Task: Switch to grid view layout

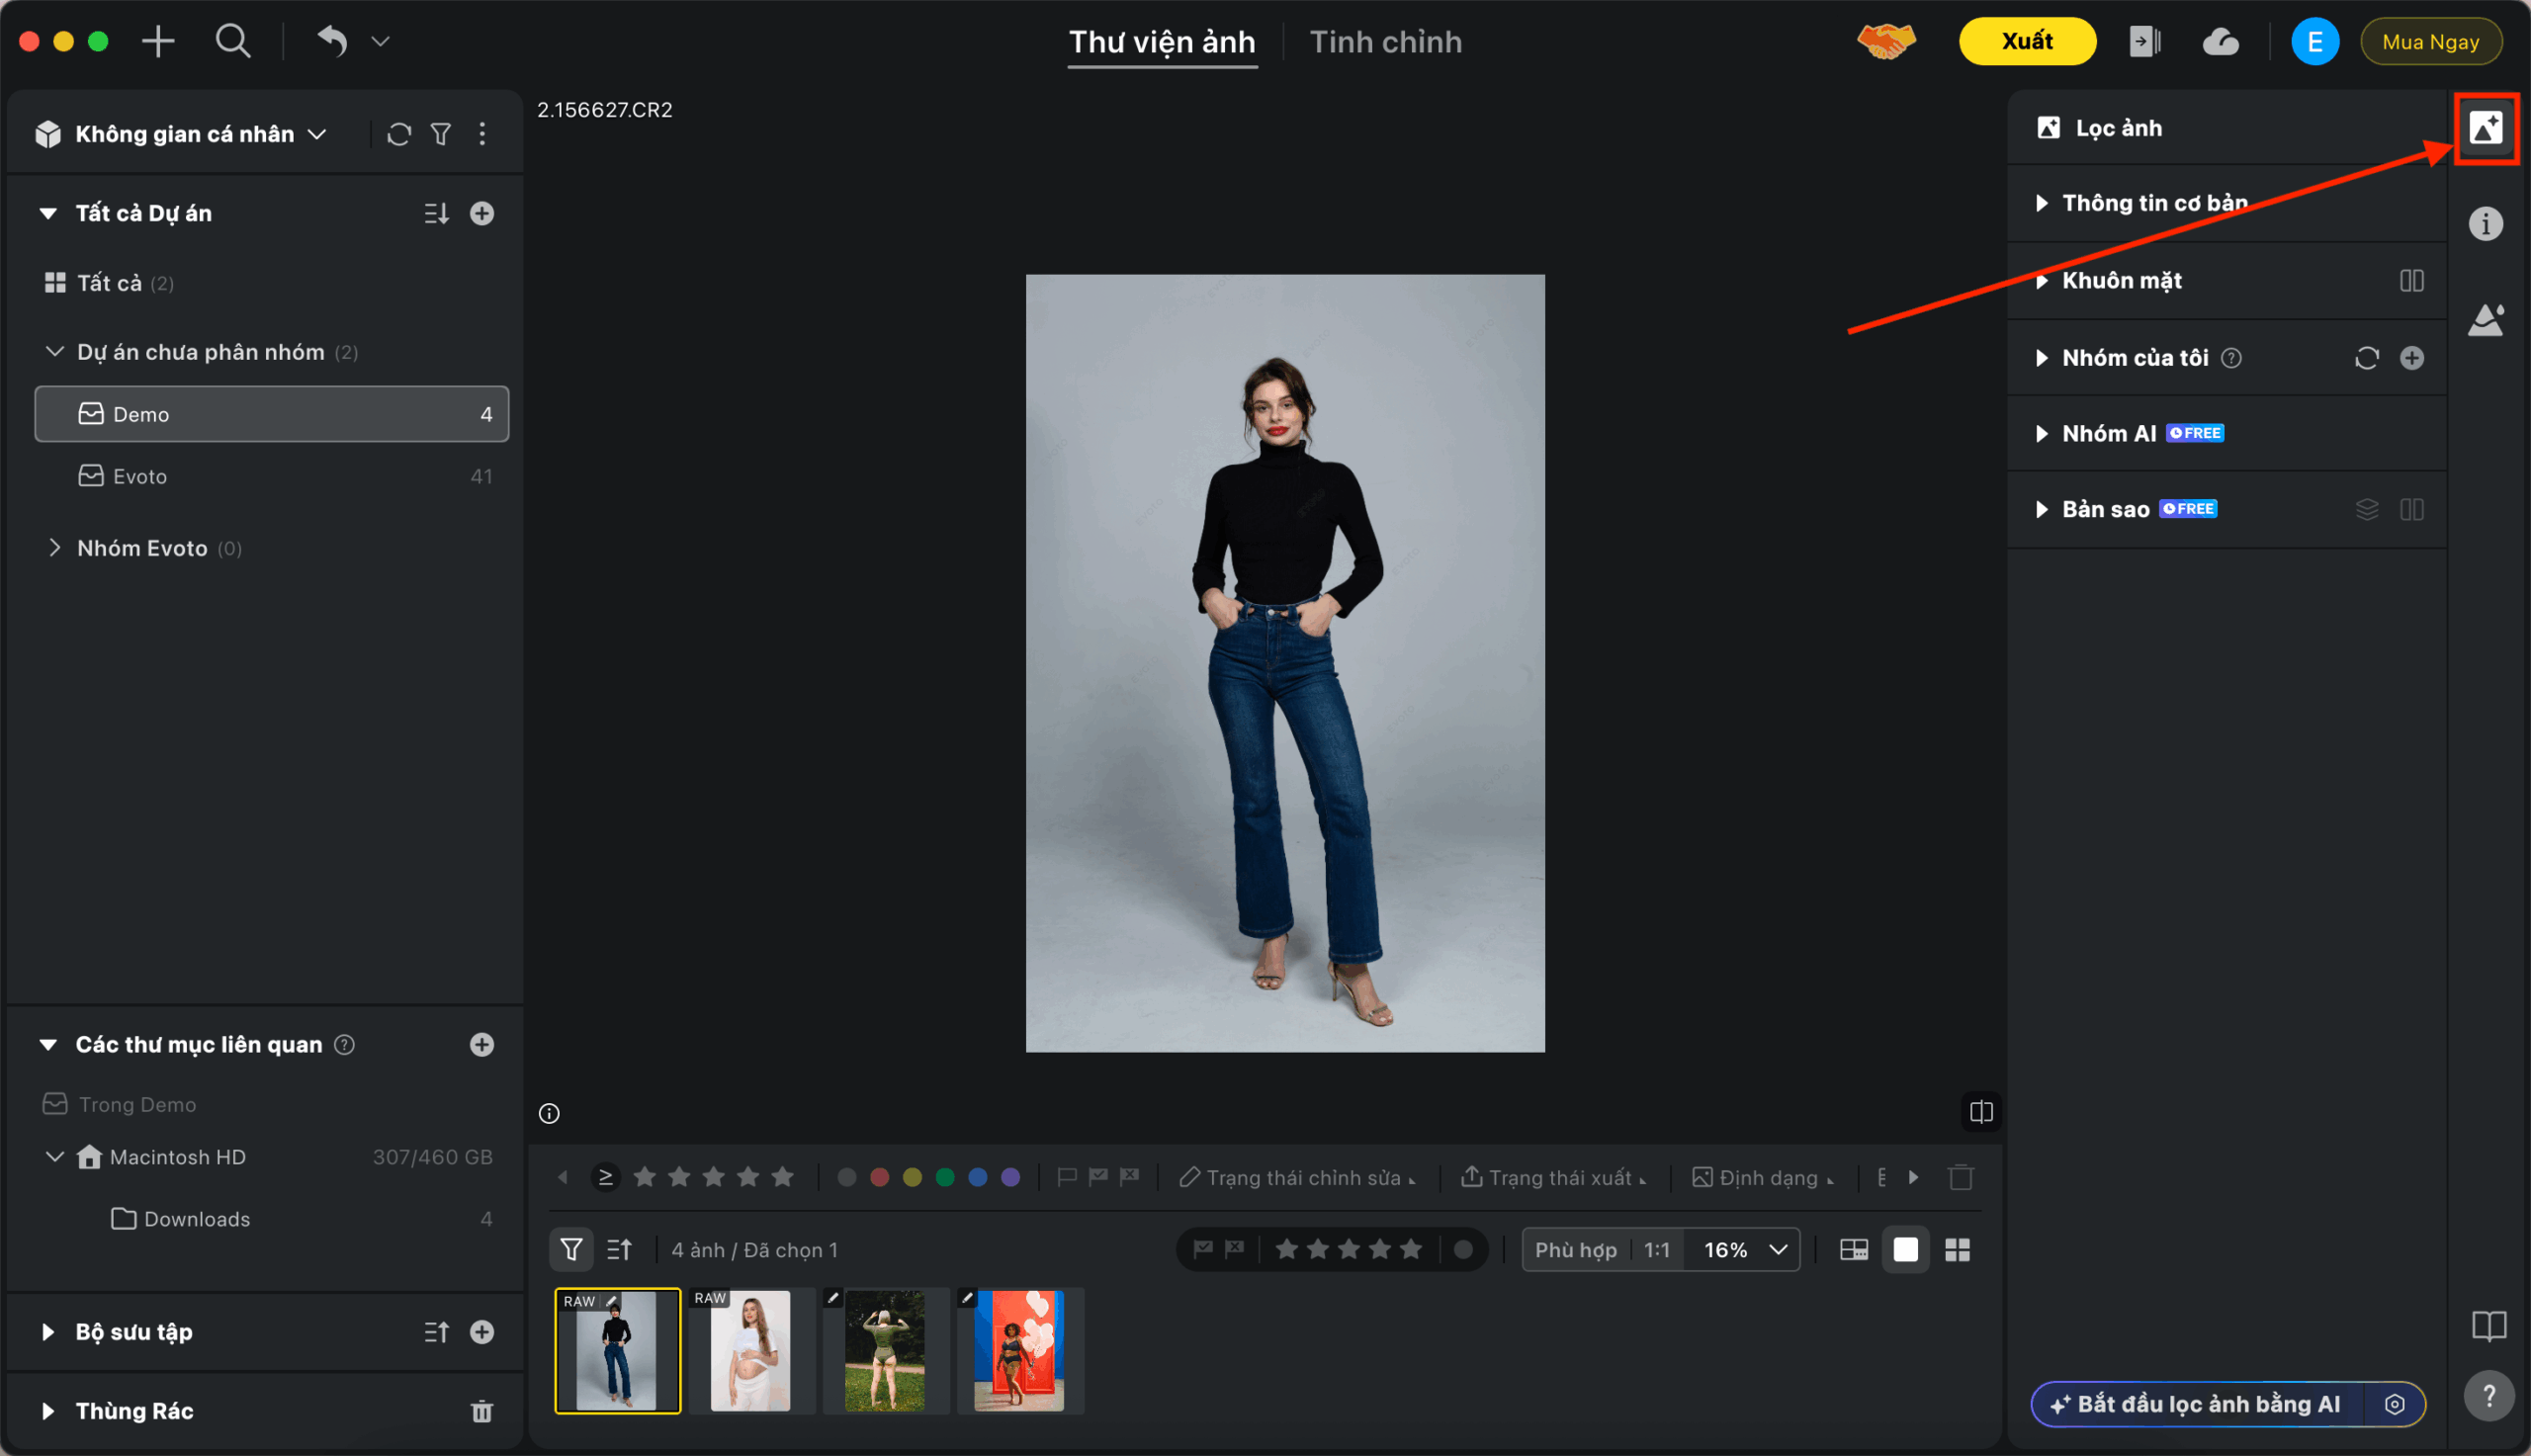Action: (x=1957, y=1249)
